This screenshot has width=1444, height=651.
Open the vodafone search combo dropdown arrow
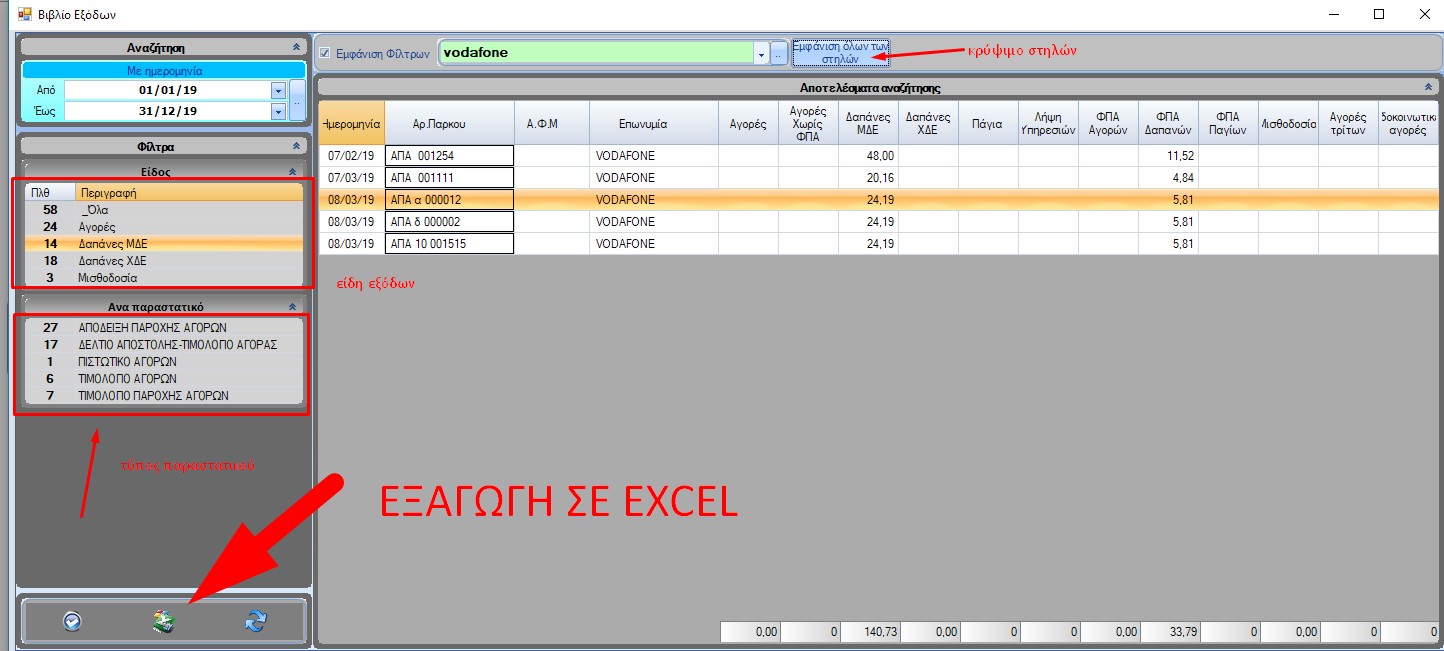pyautogui.click(x=761, y=53)
